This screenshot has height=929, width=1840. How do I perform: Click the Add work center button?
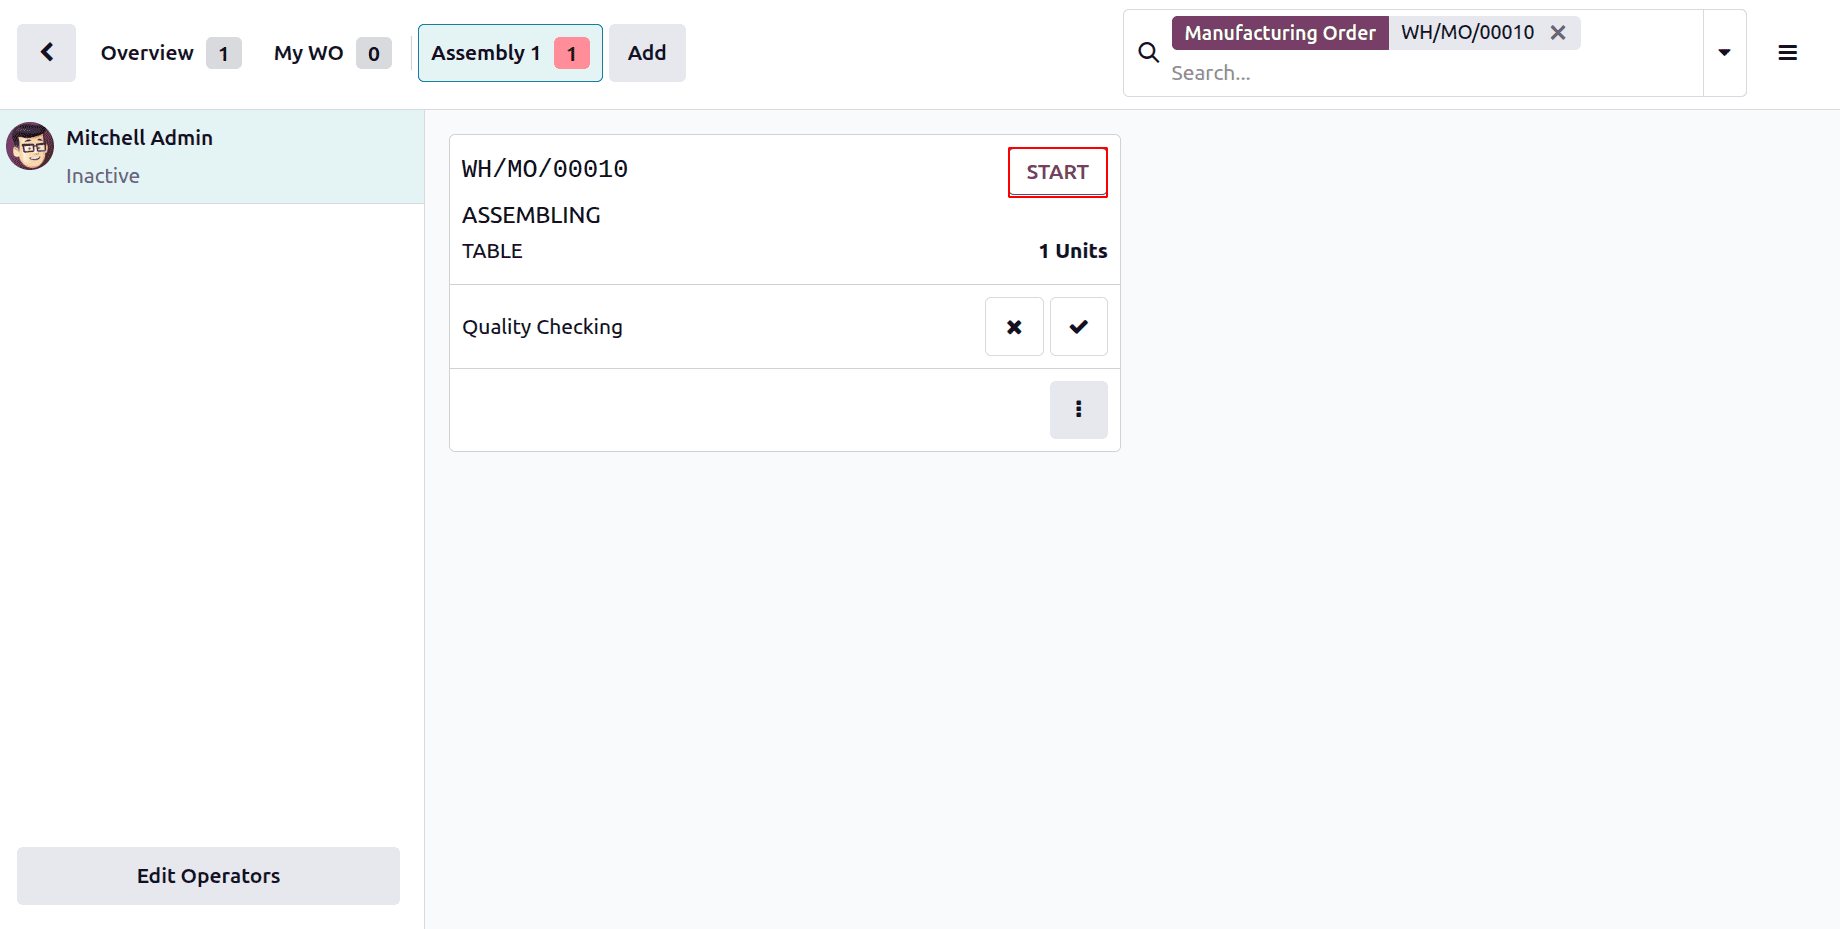[x=647, y=53]
